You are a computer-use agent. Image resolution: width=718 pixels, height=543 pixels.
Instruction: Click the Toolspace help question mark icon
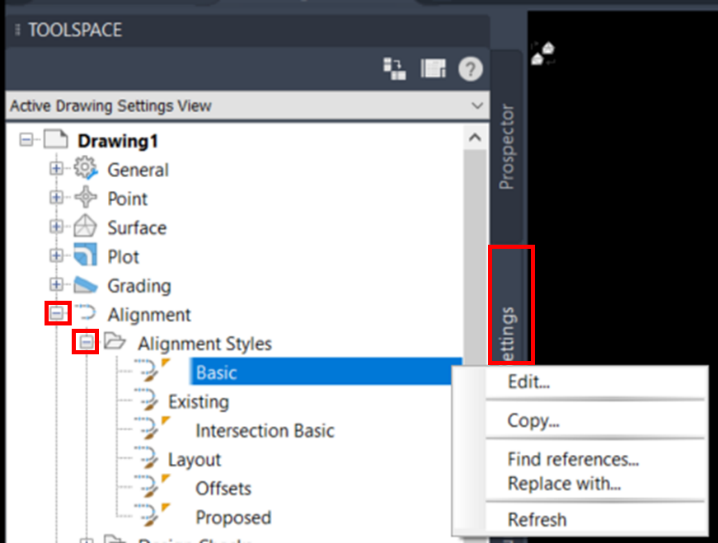(x=470, y=69)
